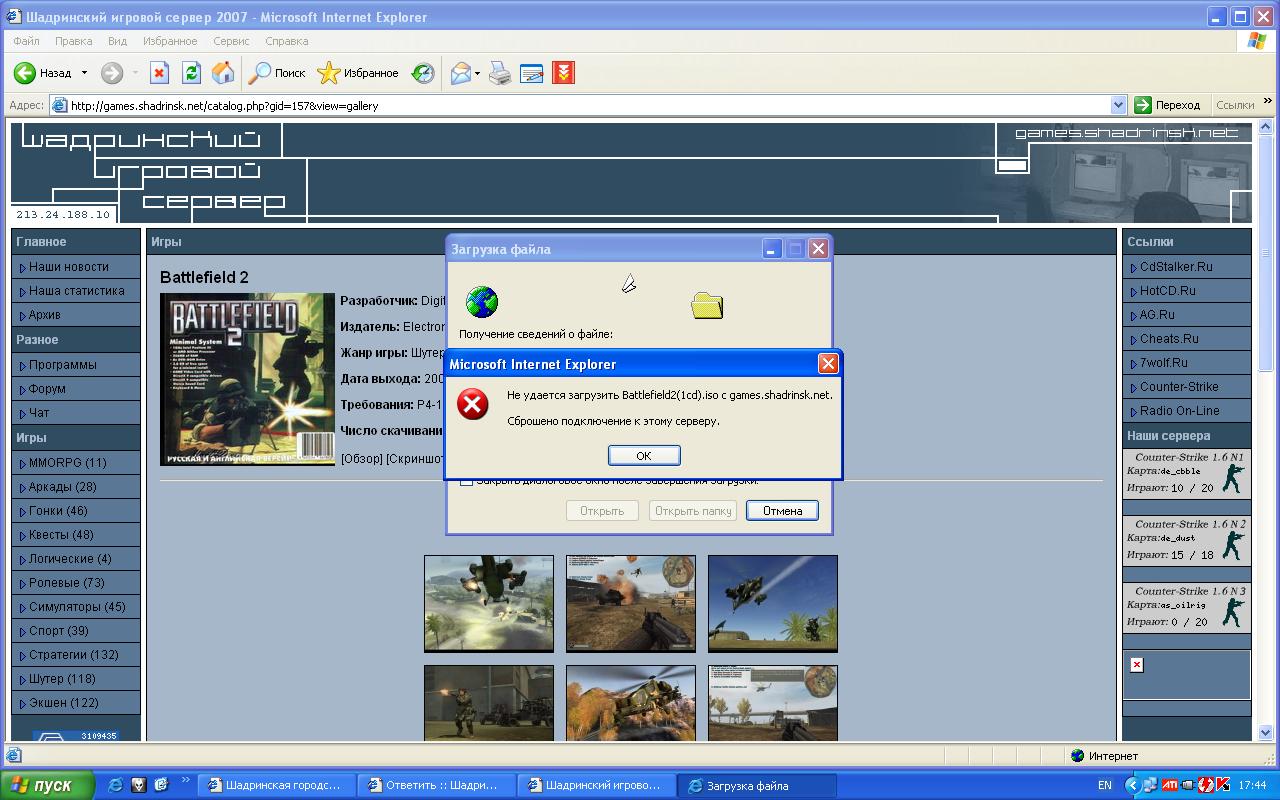Click the Интернет zone globe in status bar

click(1077, 756)
